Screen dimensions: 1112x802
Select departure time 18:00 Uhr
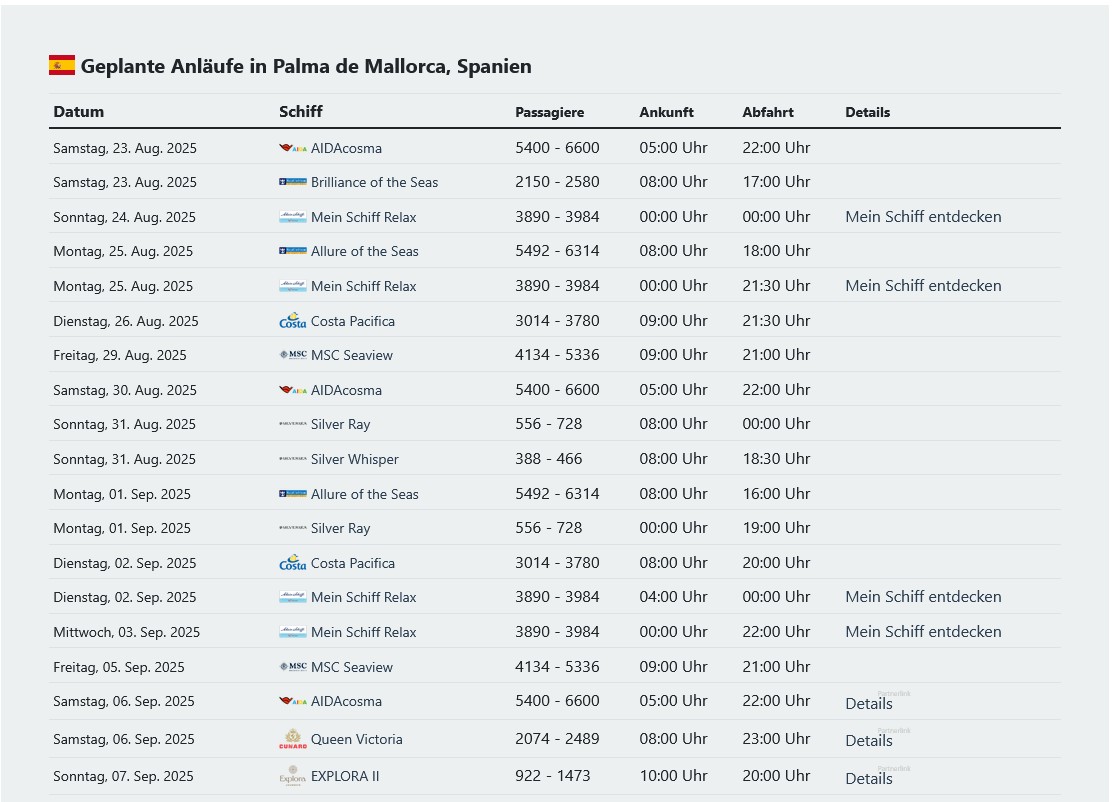click(x=777, y=250)
